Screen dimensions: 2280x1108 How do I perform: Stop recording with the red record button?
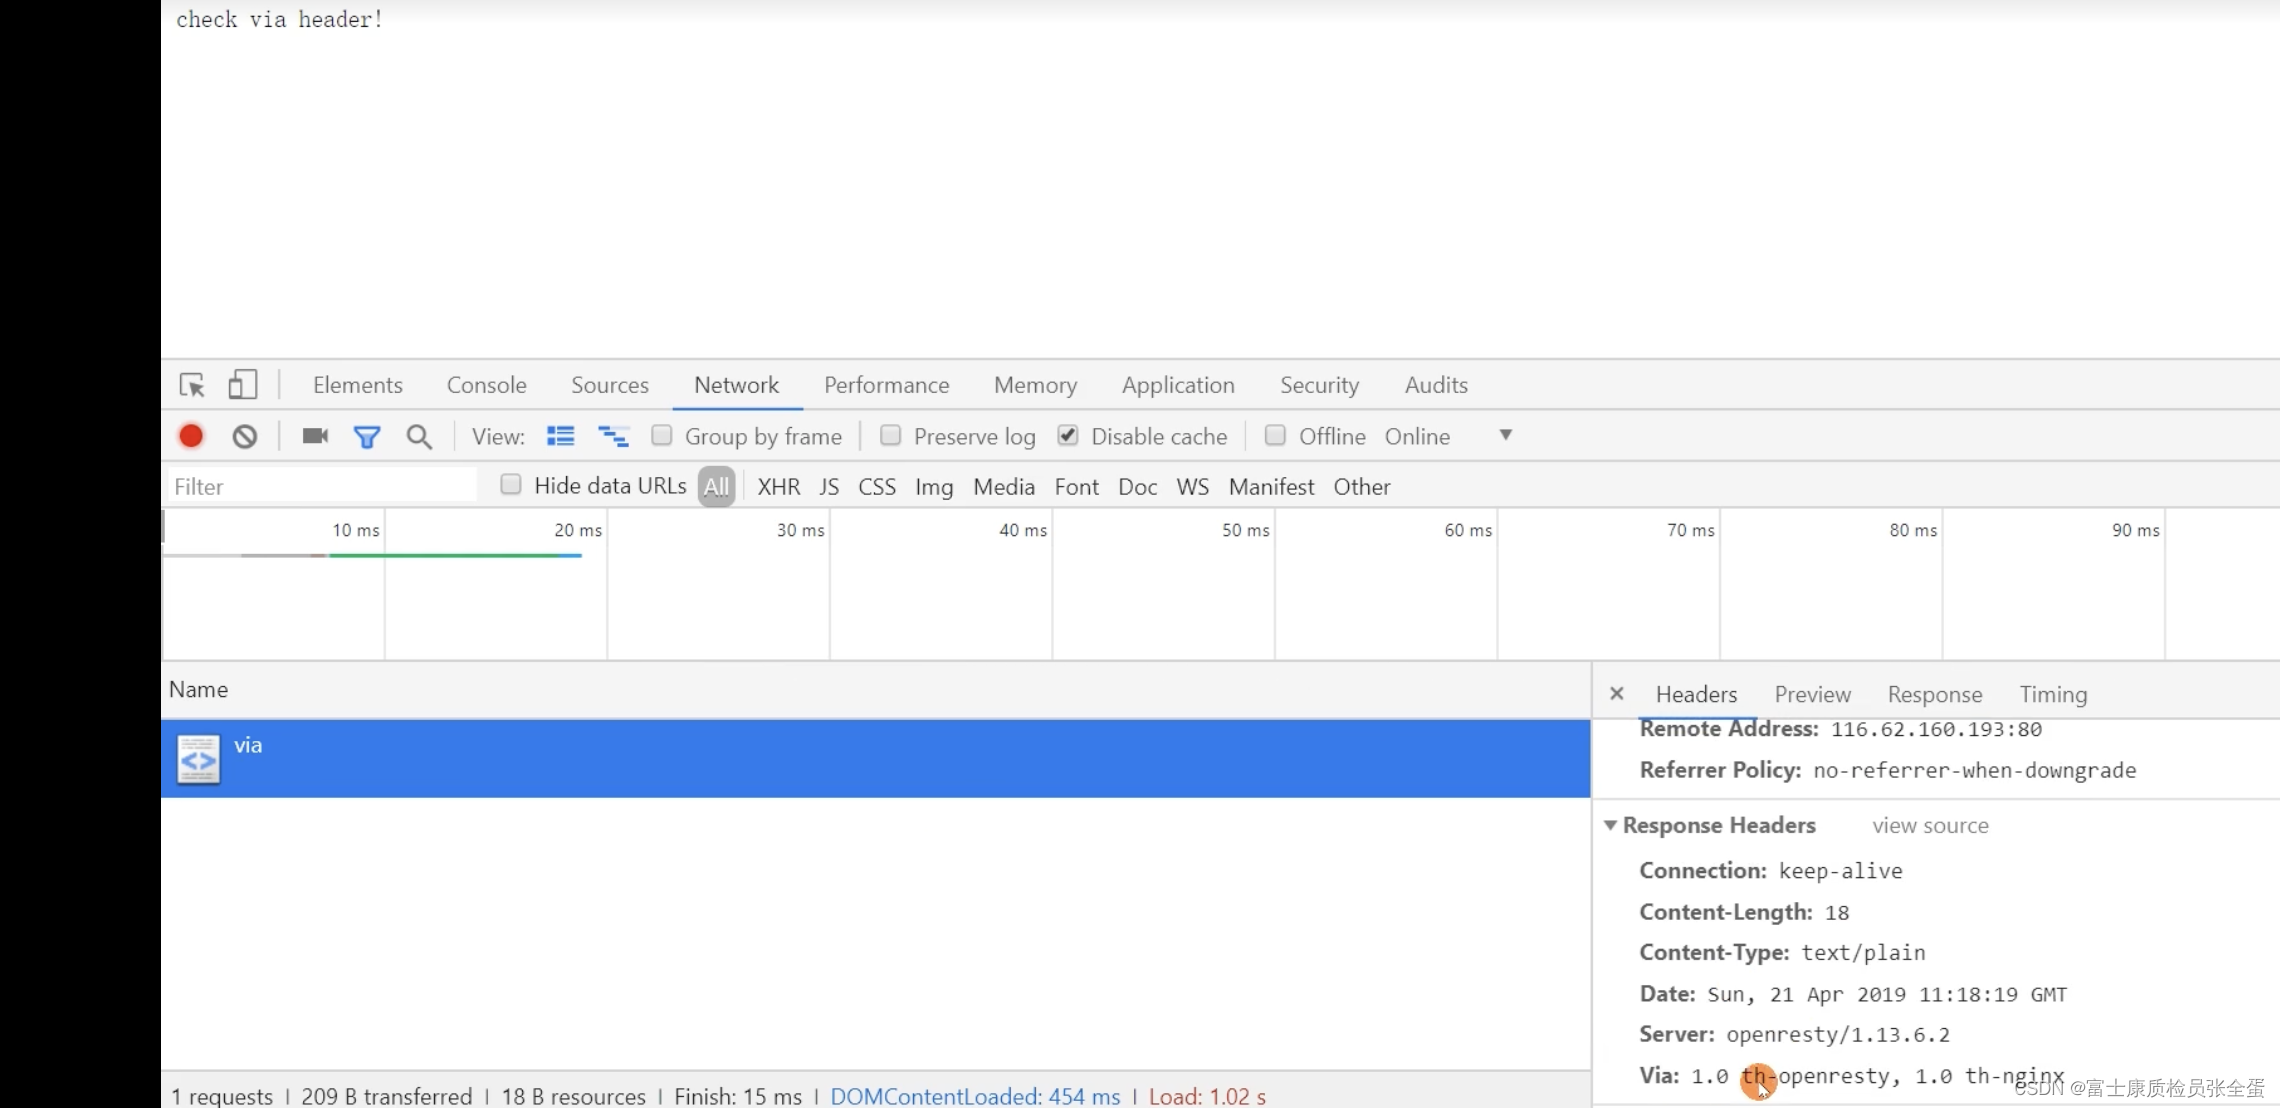[x=191, y=436]
